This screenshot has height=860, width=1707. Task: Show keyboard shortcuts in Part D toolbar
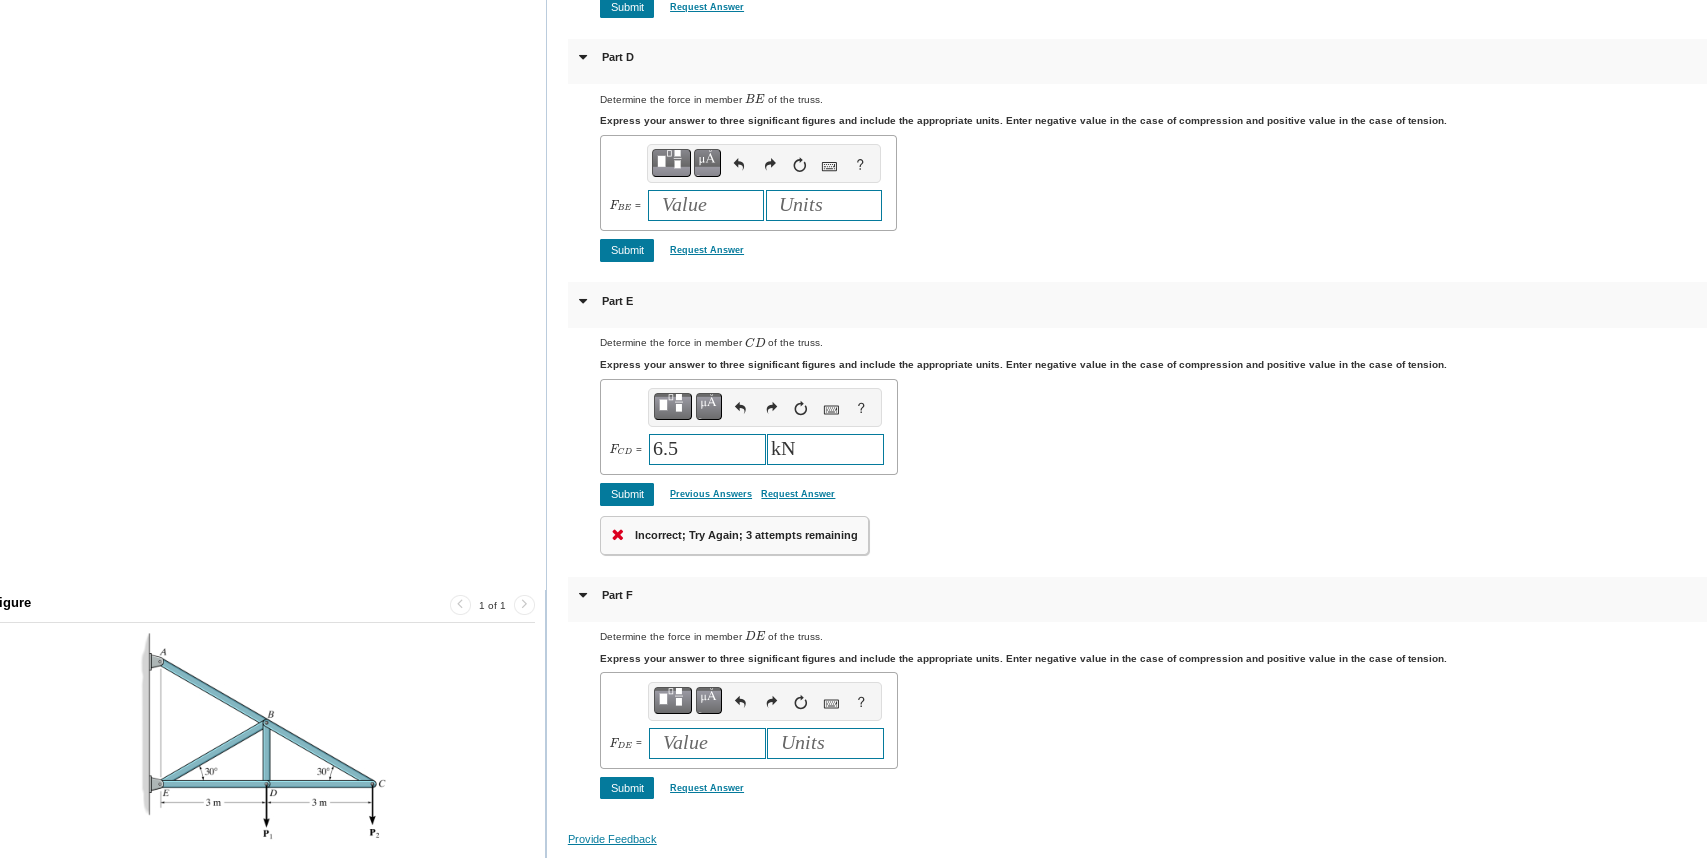click(829, 166)
